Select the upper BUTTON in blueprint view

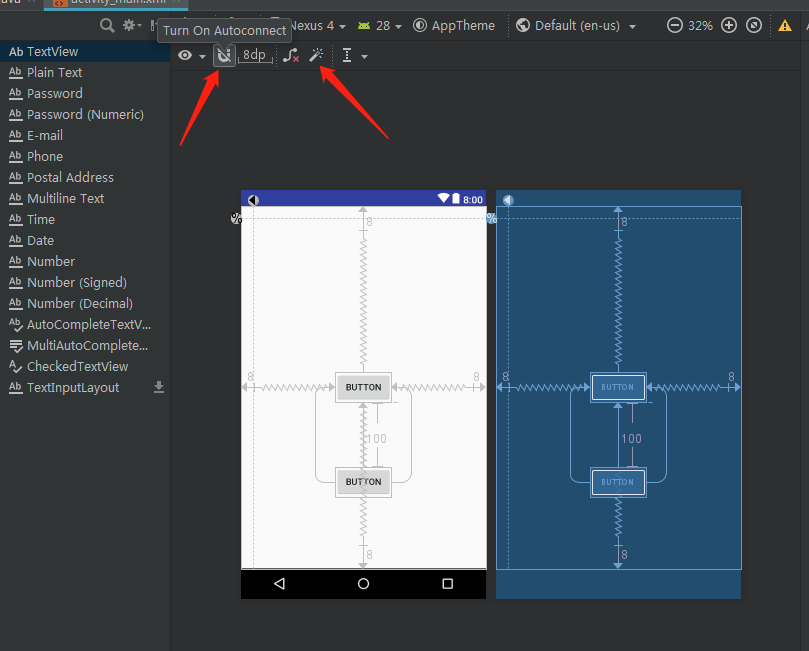tap(618, 387)
